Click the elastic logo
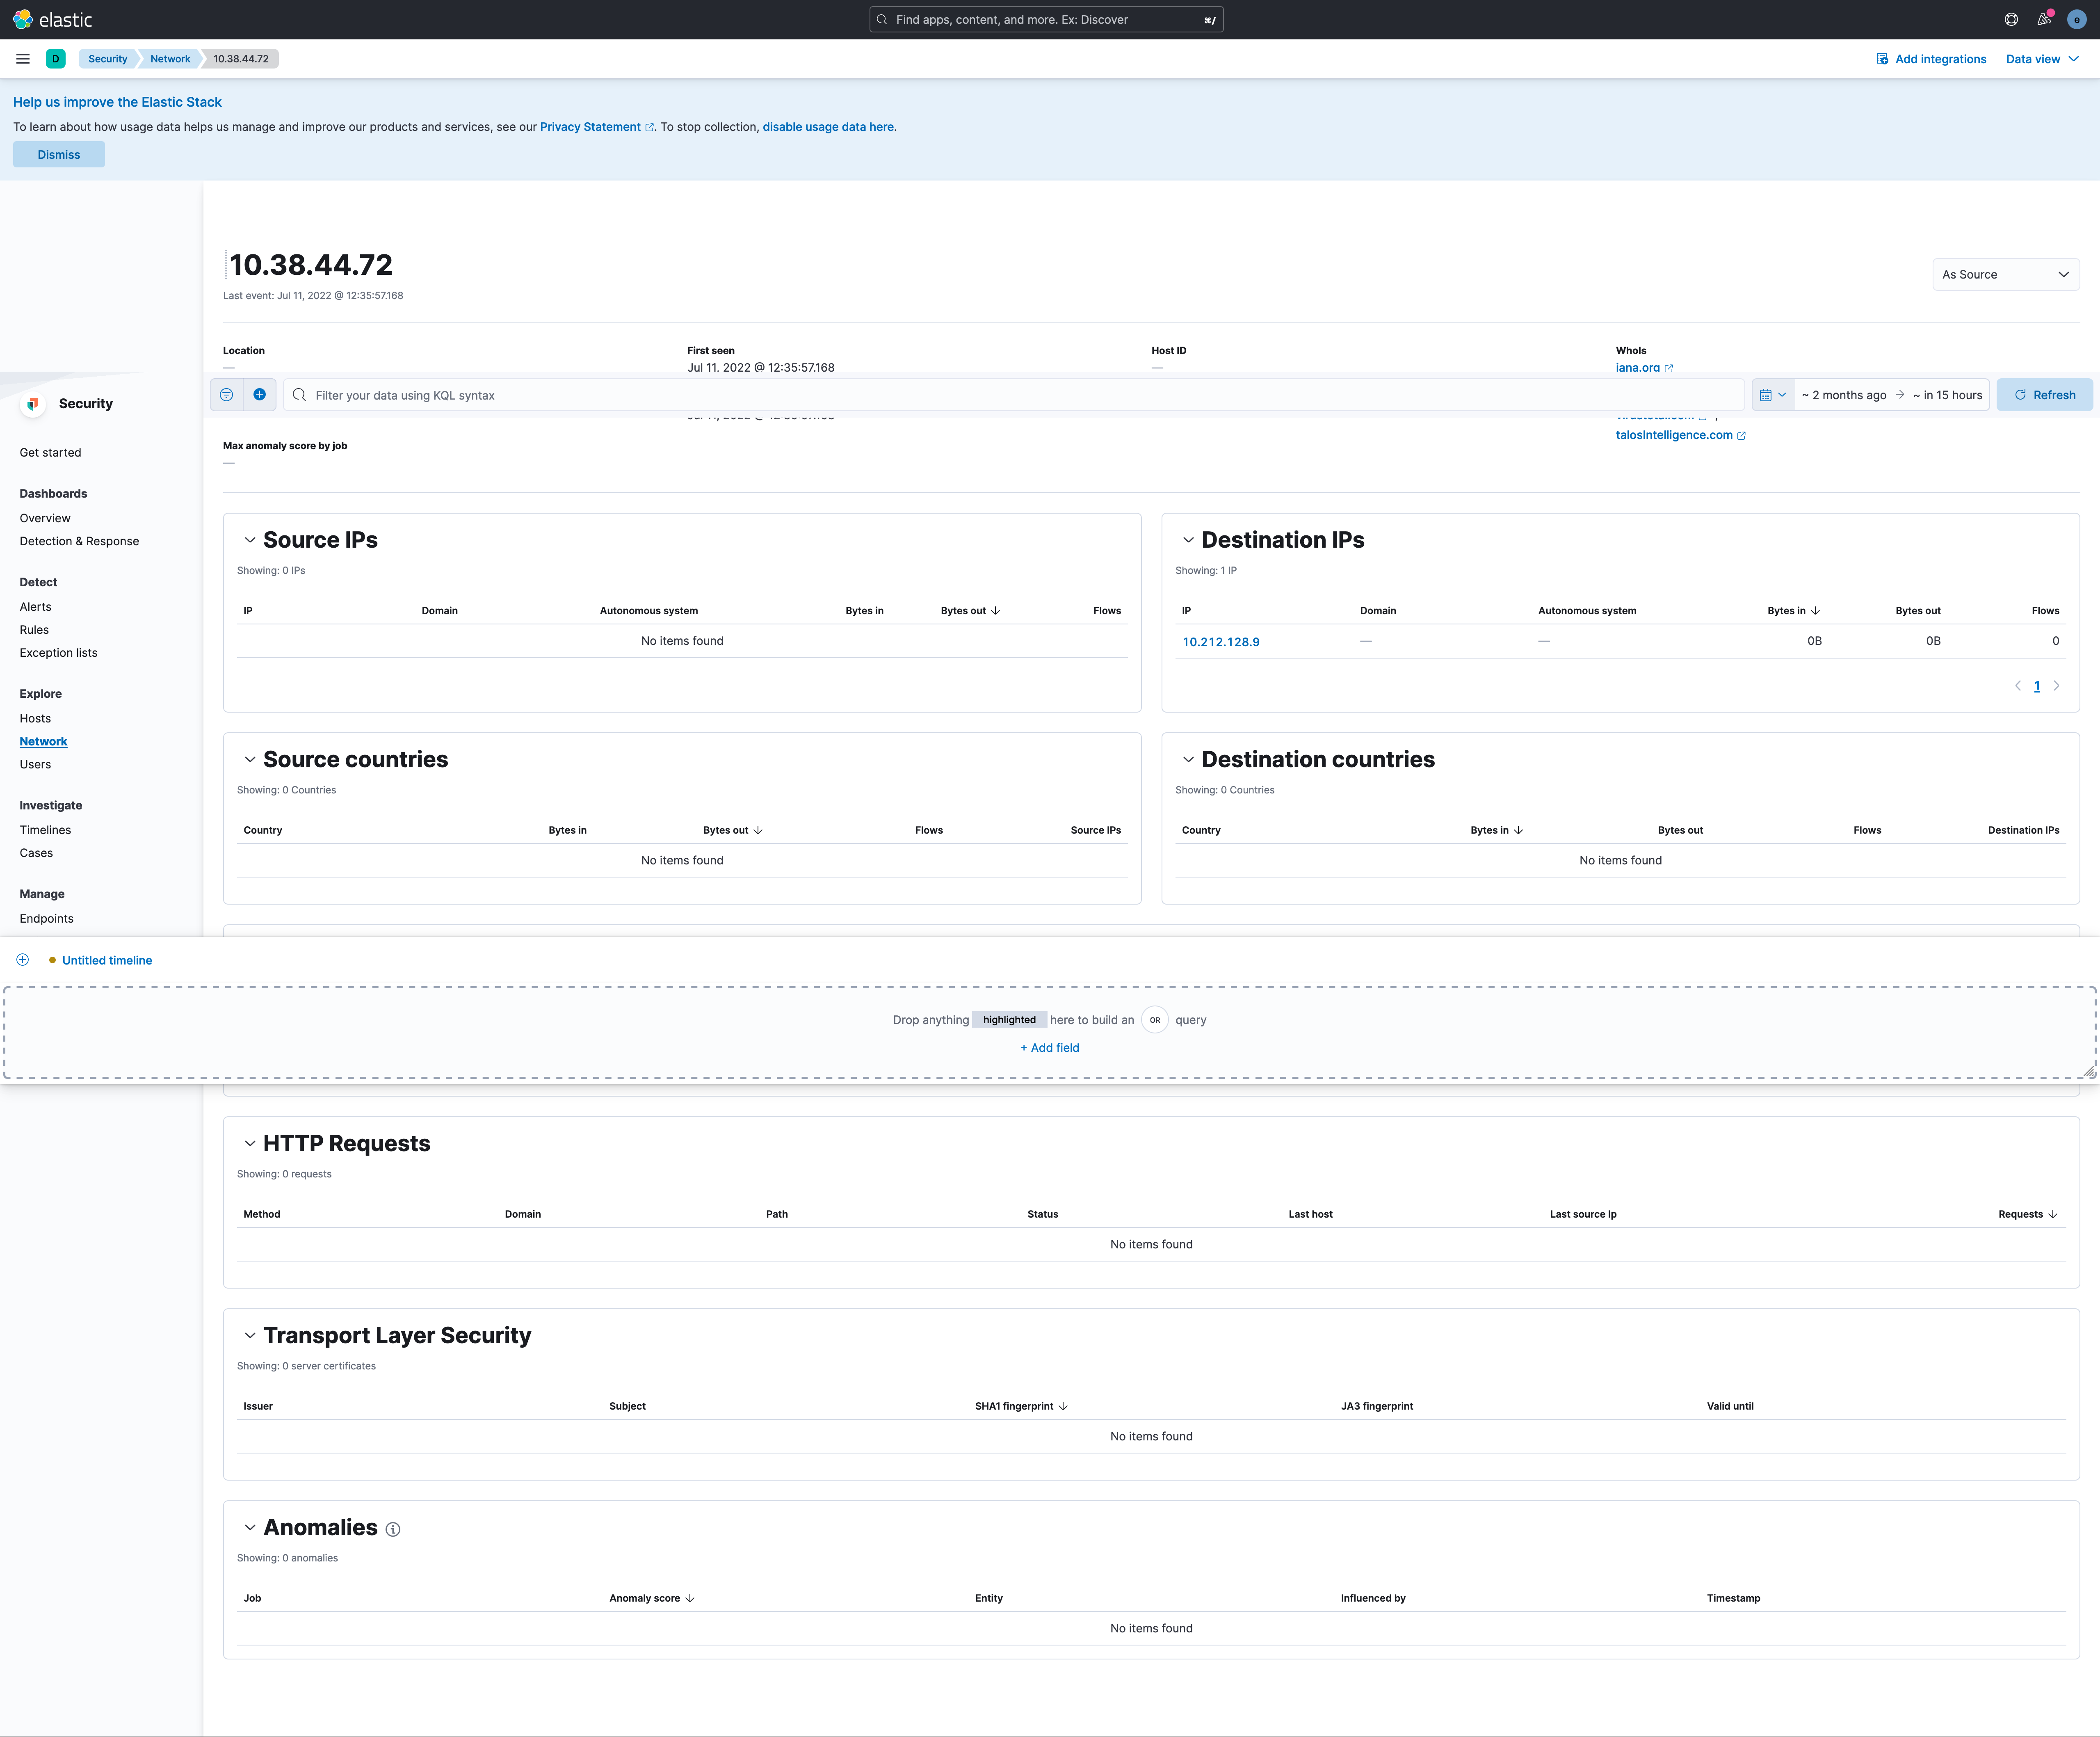 (x=53, y=20)
